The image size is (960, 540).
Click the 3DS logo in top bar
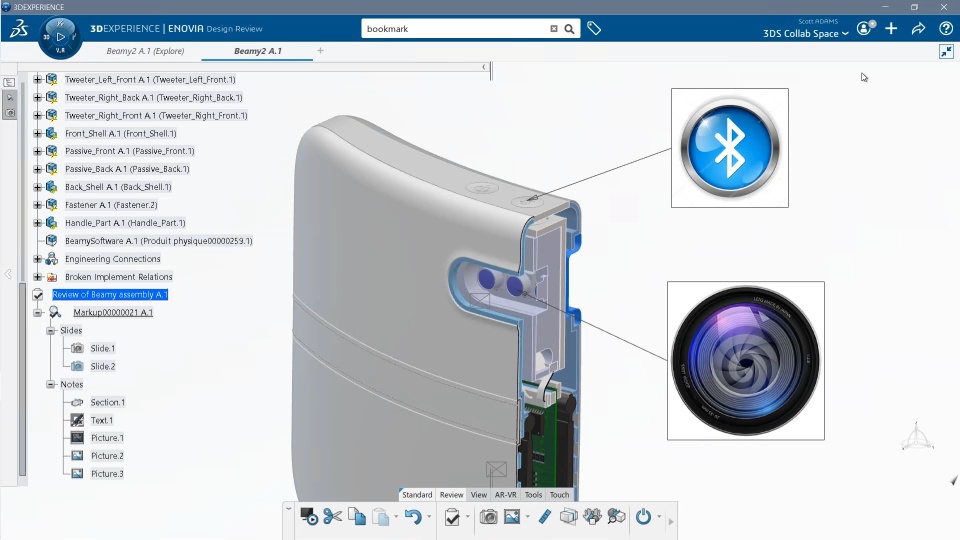coord(19,28)
